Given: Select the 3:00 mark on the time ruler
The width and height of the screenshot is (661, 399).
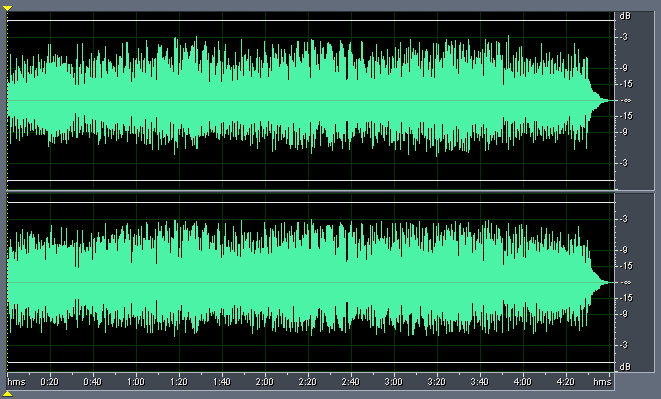Looking at the screenshot, I should [x=394, y=382].
